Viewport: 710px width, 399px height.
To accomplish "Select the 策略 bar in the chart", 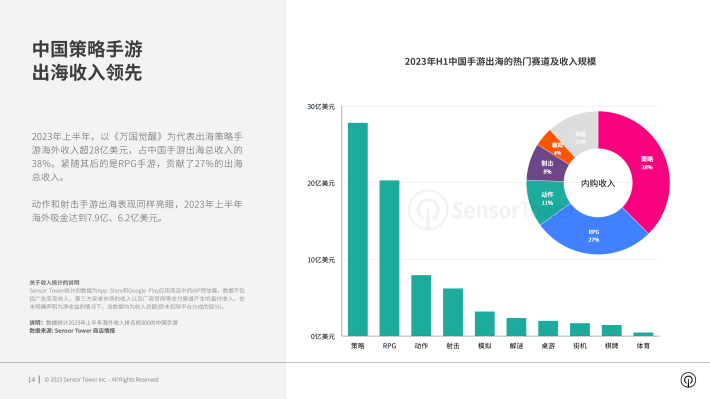I will pos(358,229).
